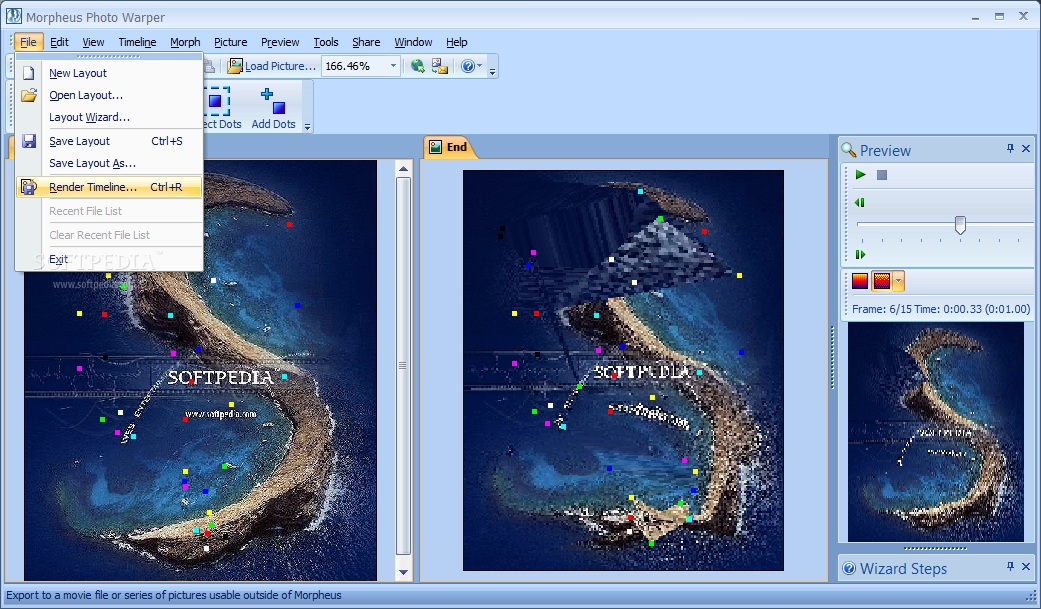
Task: Click the End tab picture icon
Action: pos(436,147)
